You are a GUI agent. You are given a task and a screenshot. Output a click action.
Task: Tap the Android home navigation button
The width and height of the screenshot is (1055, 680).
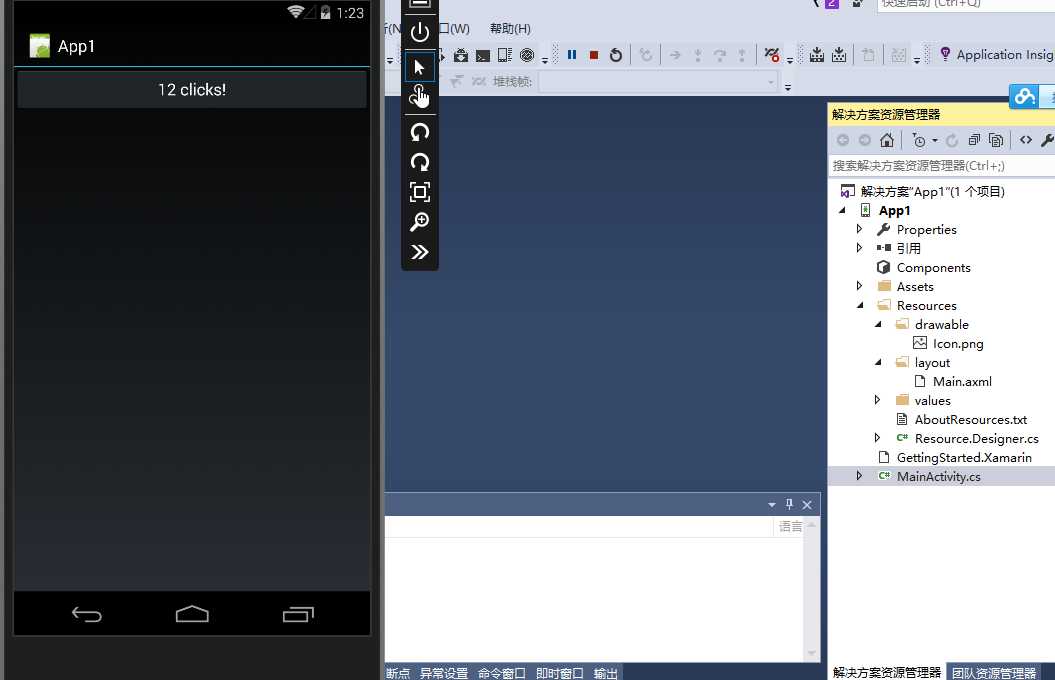point(192,613)
